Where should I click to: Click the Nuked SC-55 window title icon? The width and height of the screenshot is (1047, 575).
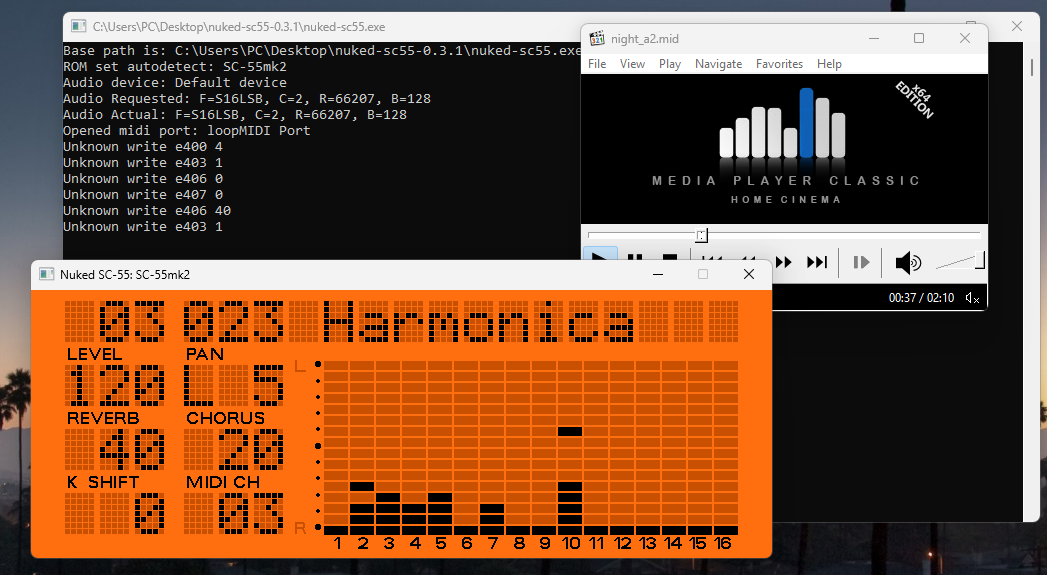click(x=46, y=274)
